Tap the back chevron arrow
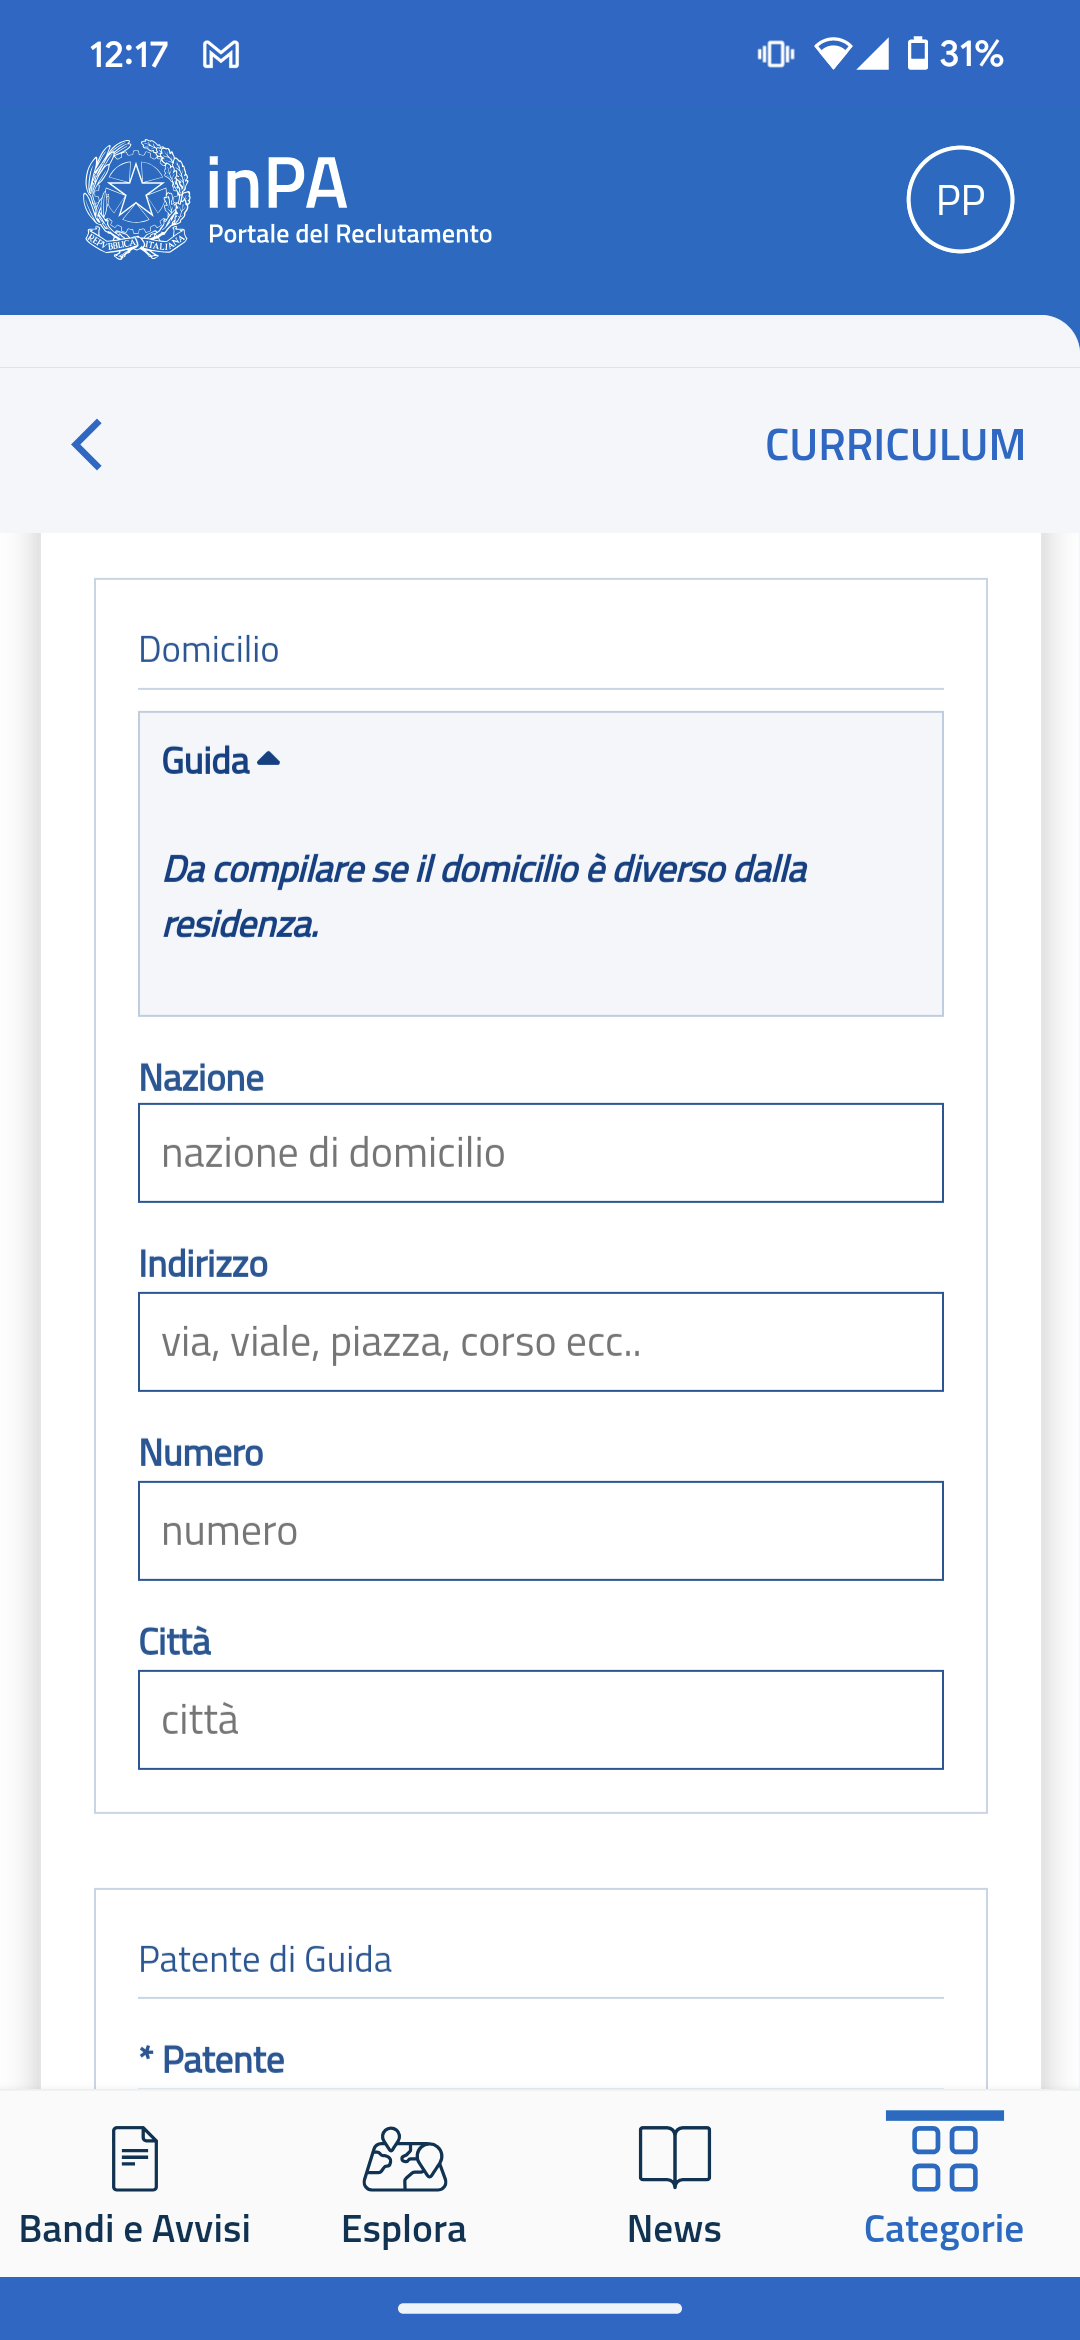 point(88,444)
